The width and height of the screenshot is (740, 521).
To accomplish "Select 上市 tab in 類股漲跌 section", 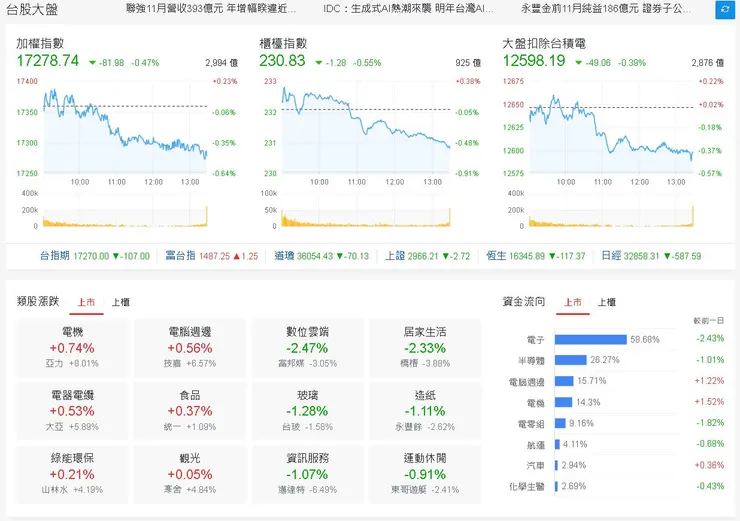I will (x=87, y=302).
